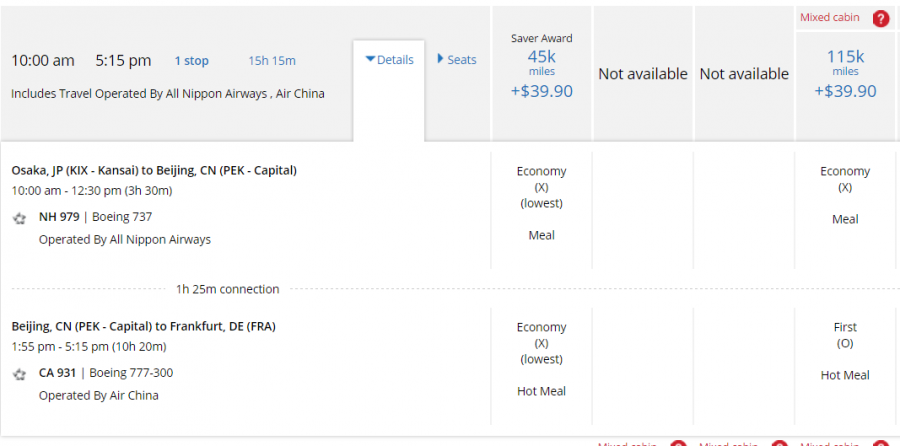Click the Operated By Air China text

point(98,395)
